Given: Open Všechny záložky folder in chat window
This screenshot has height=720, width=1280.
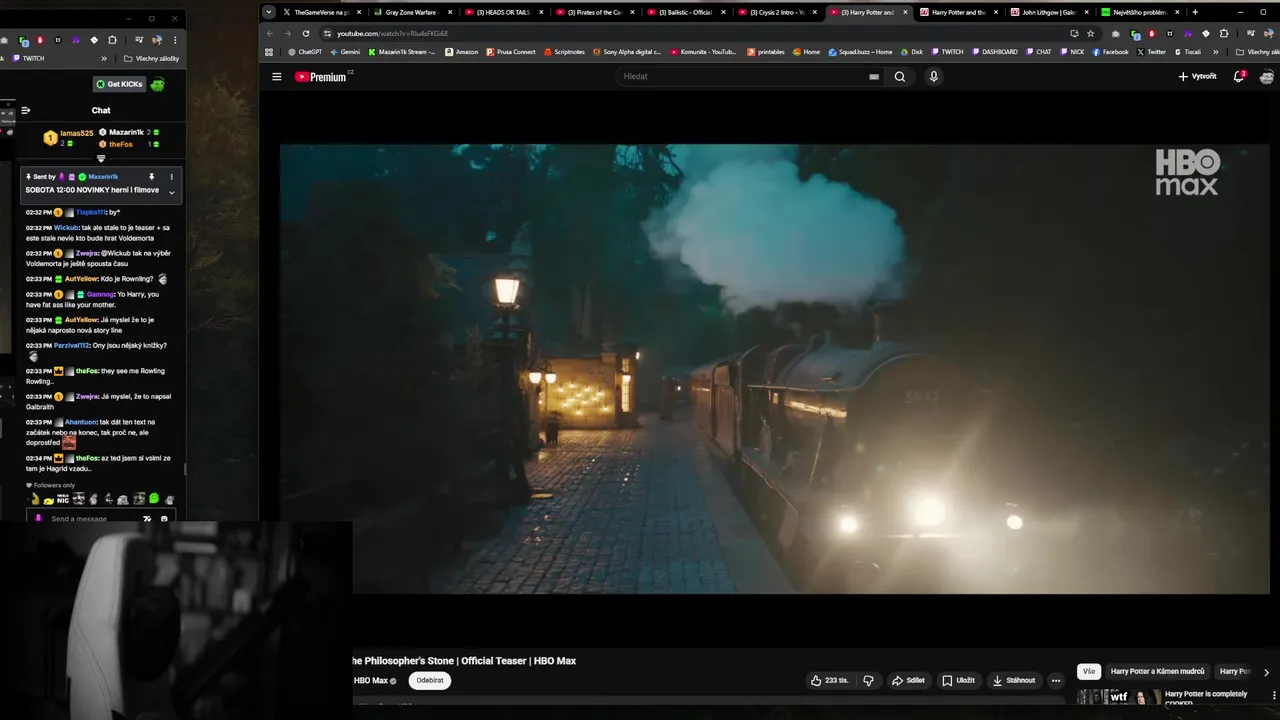Looking at the screenshot, I should 150,58.
